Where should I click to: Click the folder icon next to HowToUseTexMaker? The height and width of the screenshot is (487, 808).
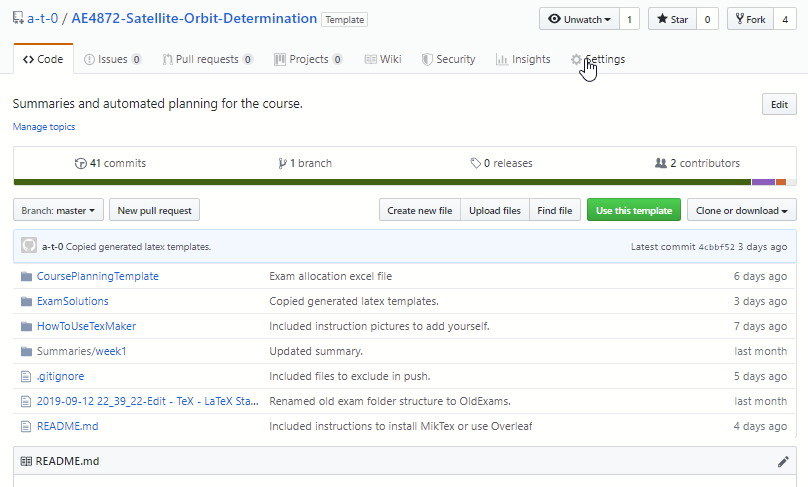26,326
